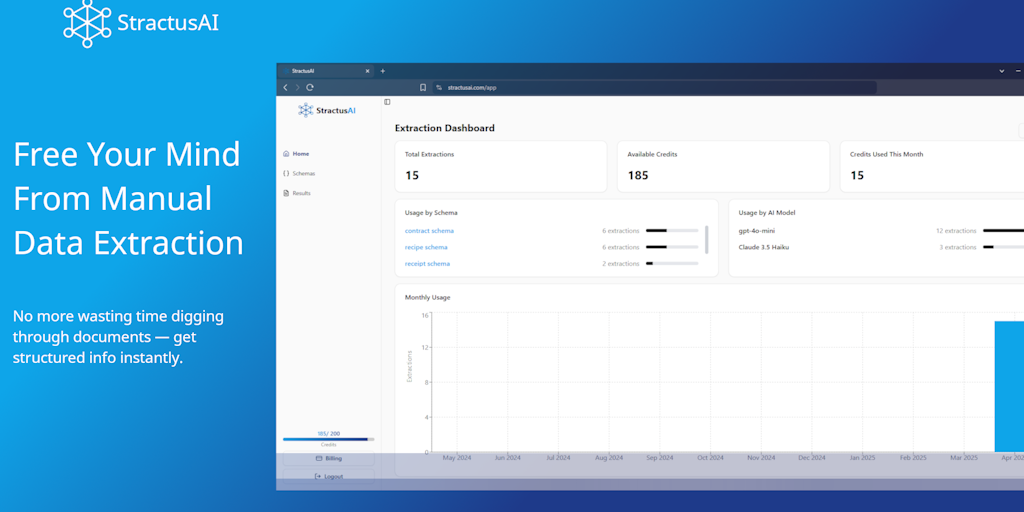Viewport: 1024px width, 512px height.
Task: Click the May 2024 axis label
Action: click(x=456, y=458)
